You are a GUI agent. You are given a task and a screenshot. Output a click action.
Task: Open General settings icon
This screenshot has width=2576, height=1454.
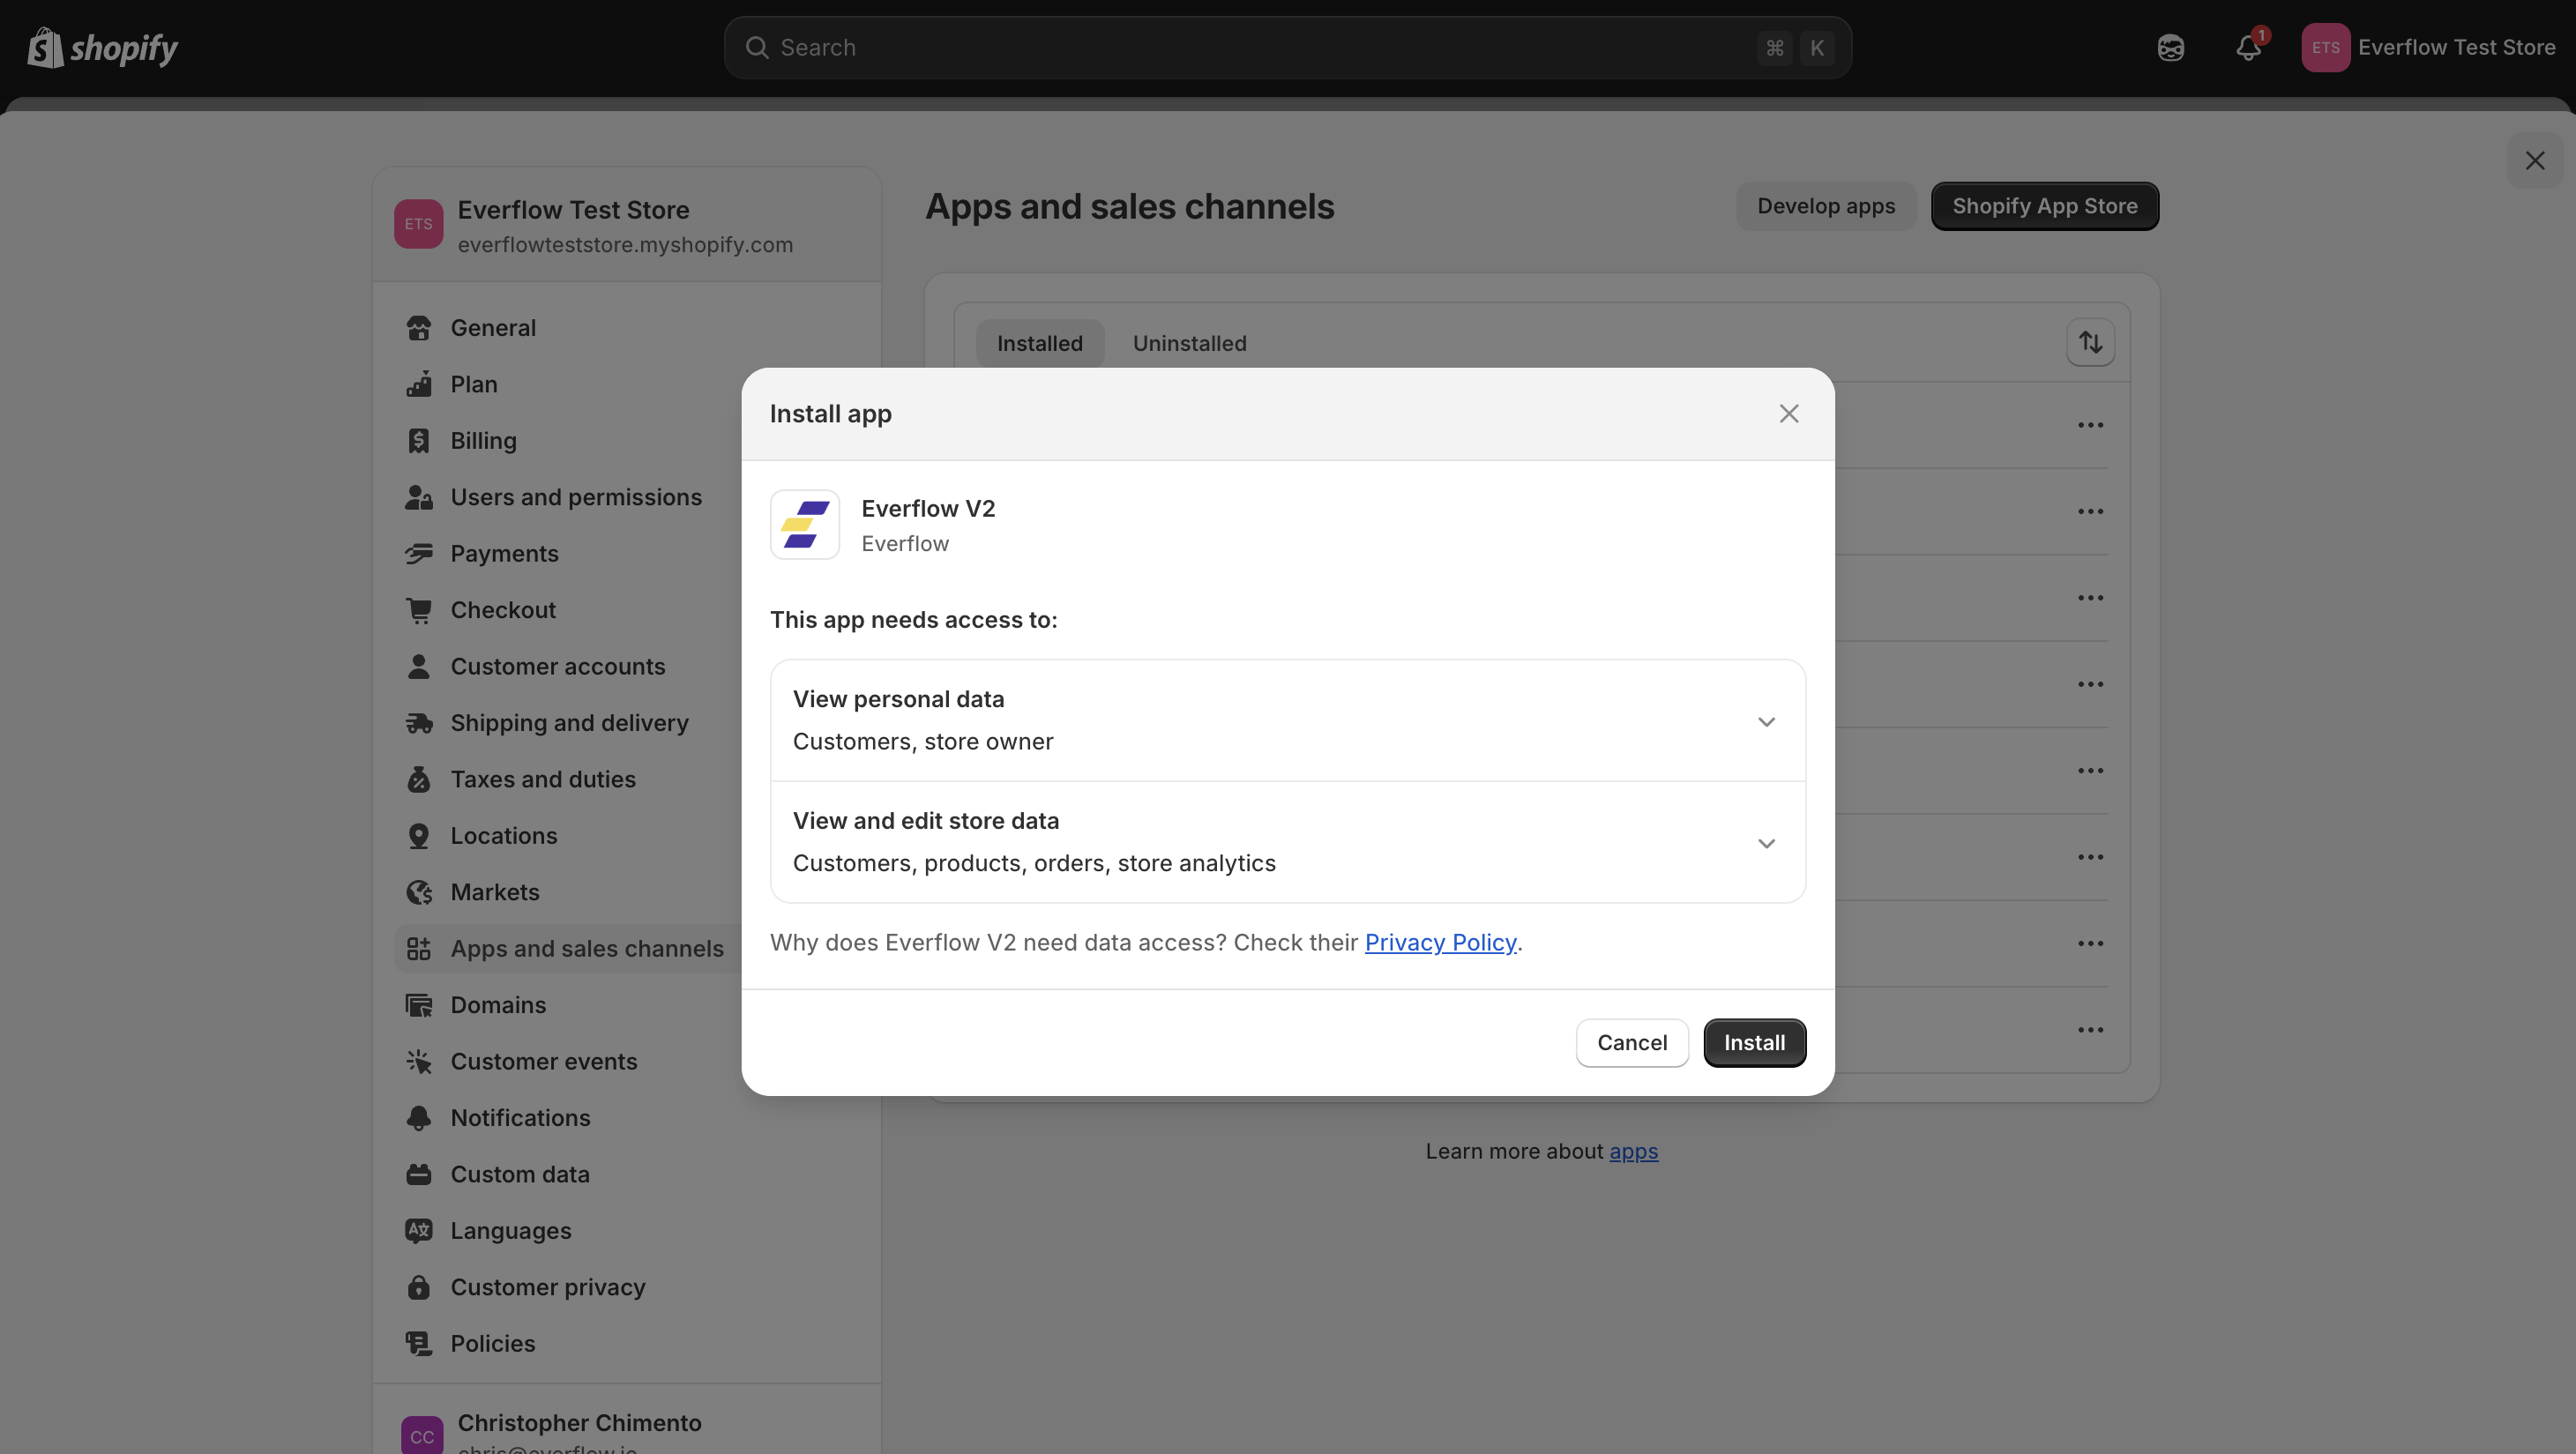(419, 328)
